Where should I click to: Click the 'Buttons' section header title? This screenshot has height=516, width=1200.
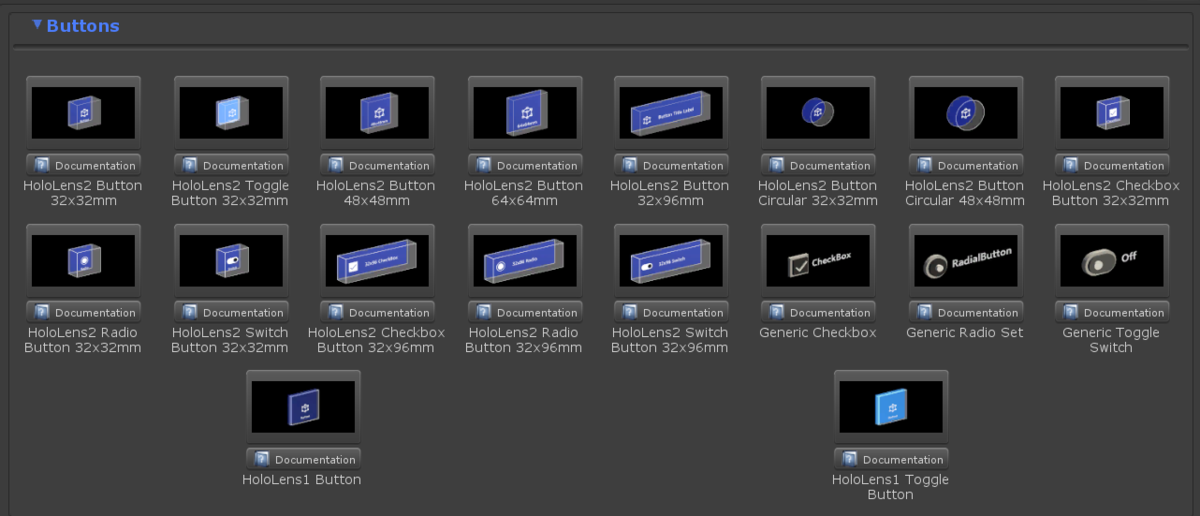coord(83,26)
